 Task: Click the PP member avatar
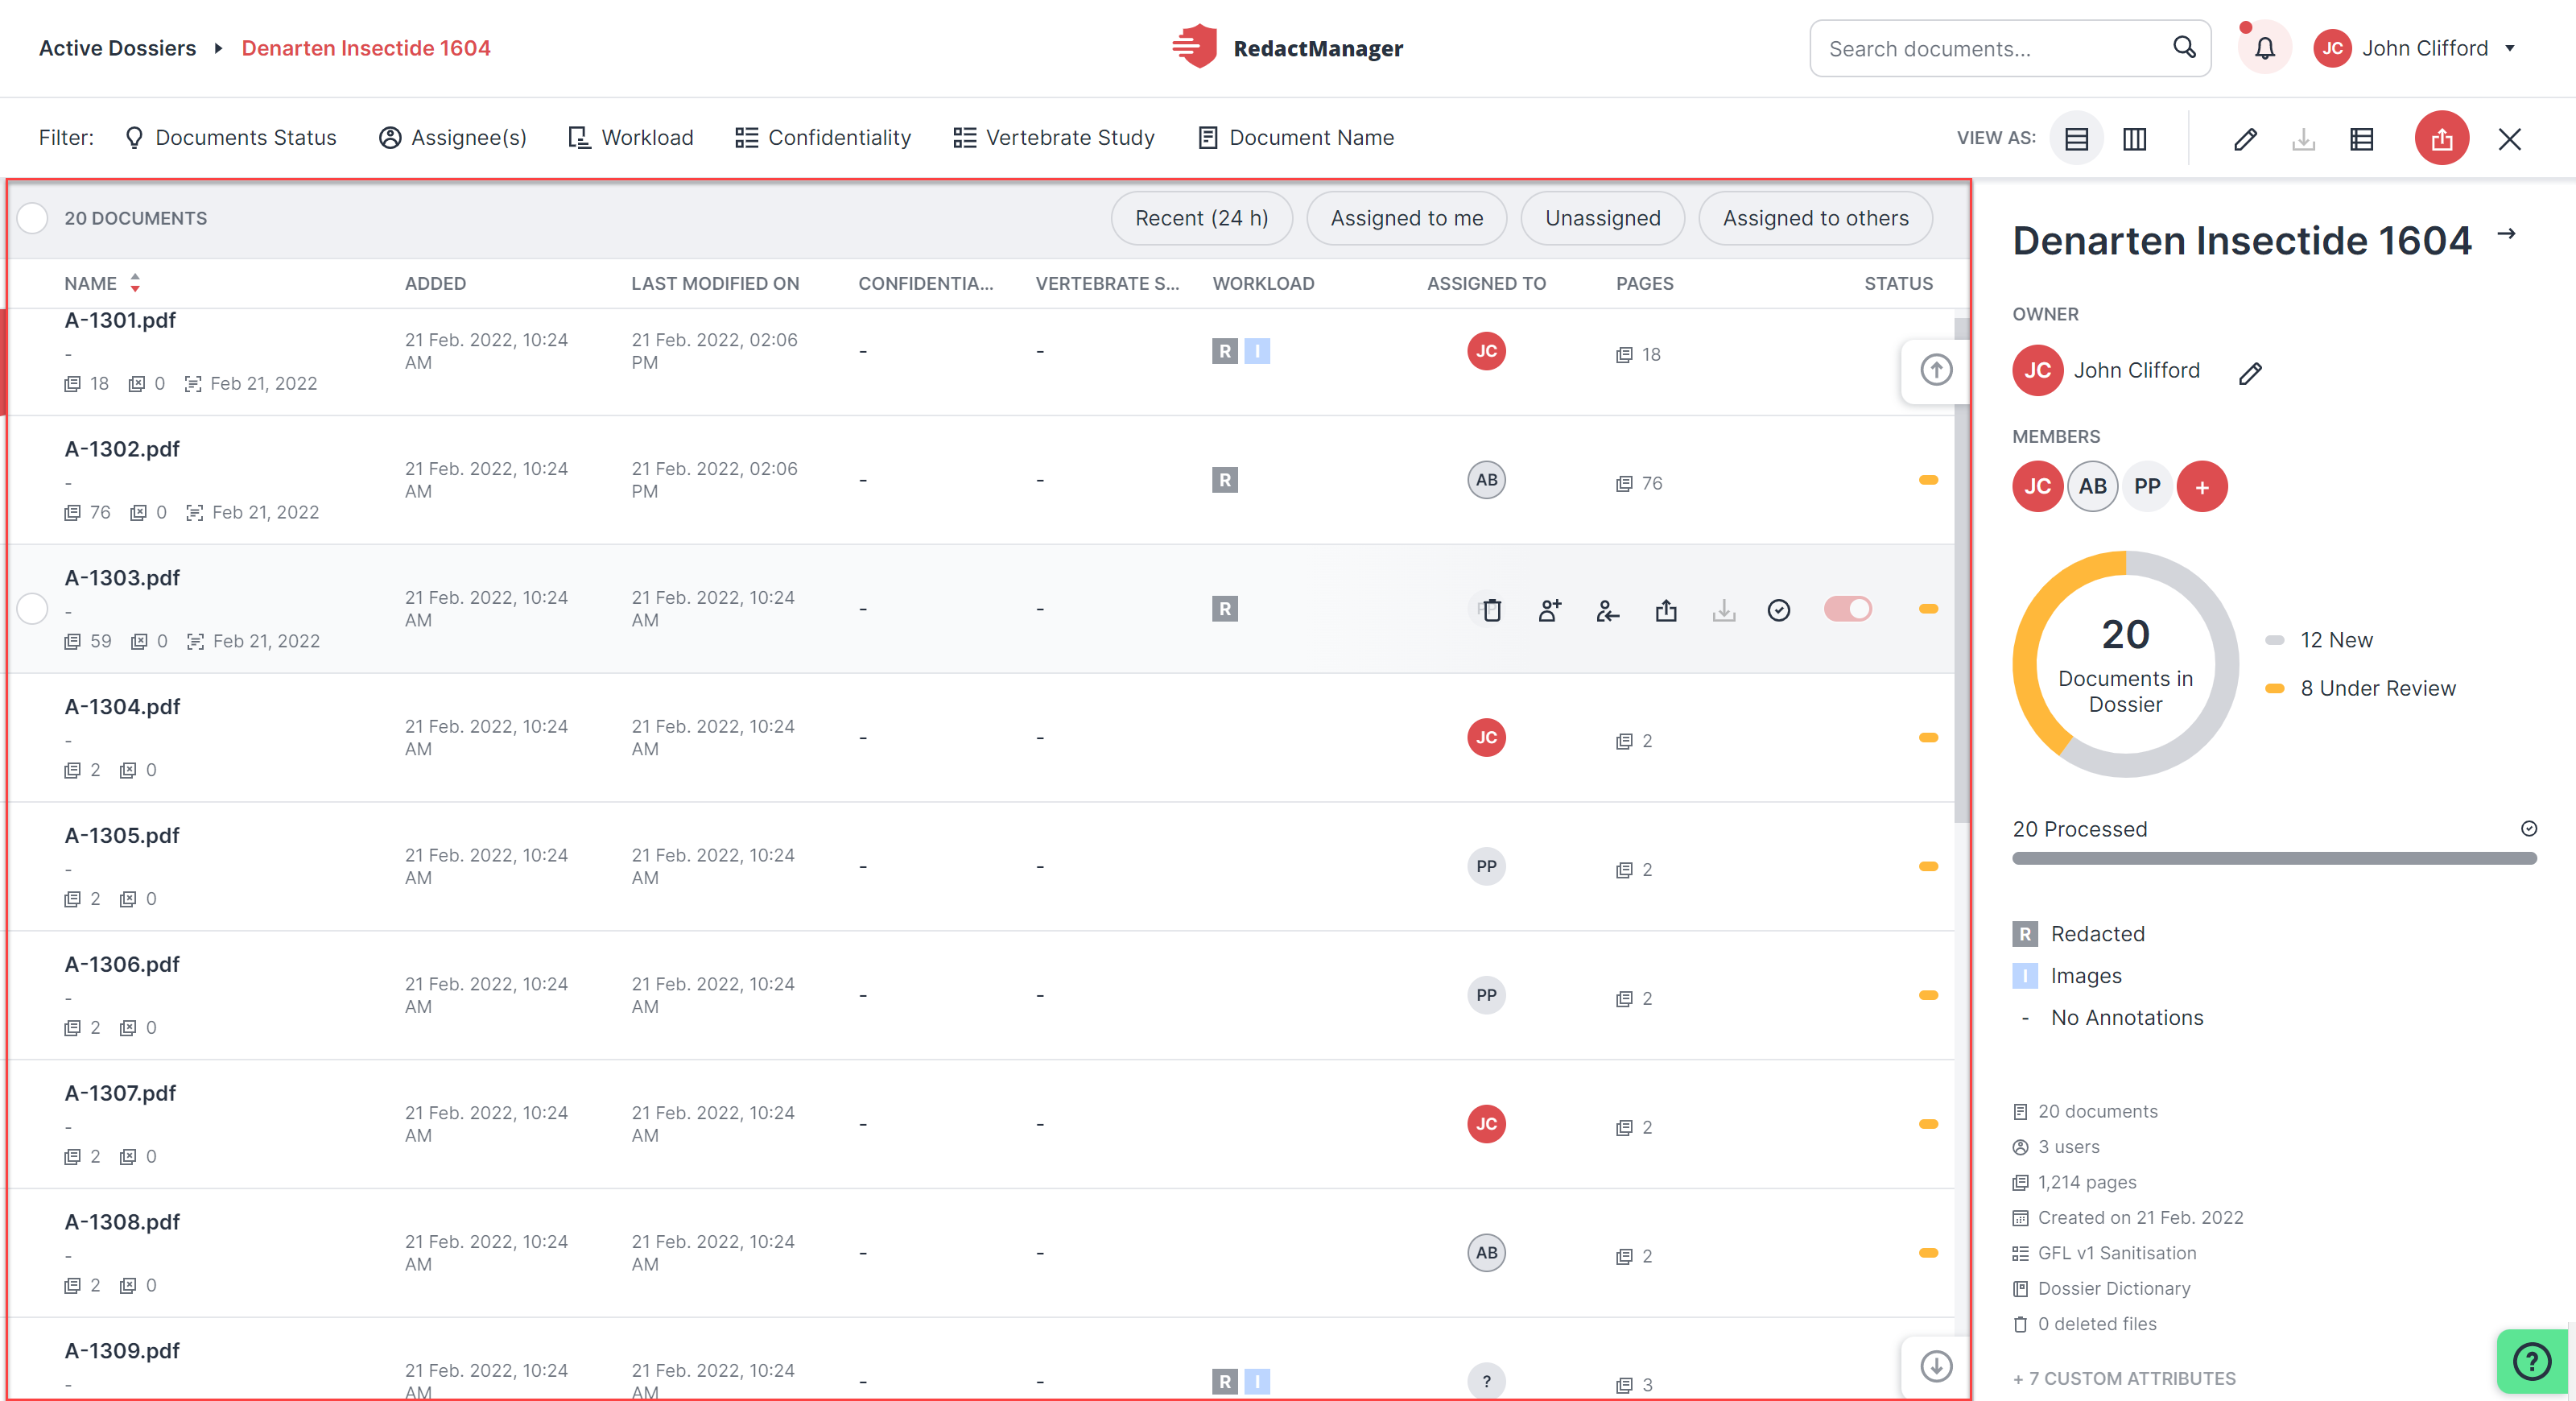(x=2146, y=486)
